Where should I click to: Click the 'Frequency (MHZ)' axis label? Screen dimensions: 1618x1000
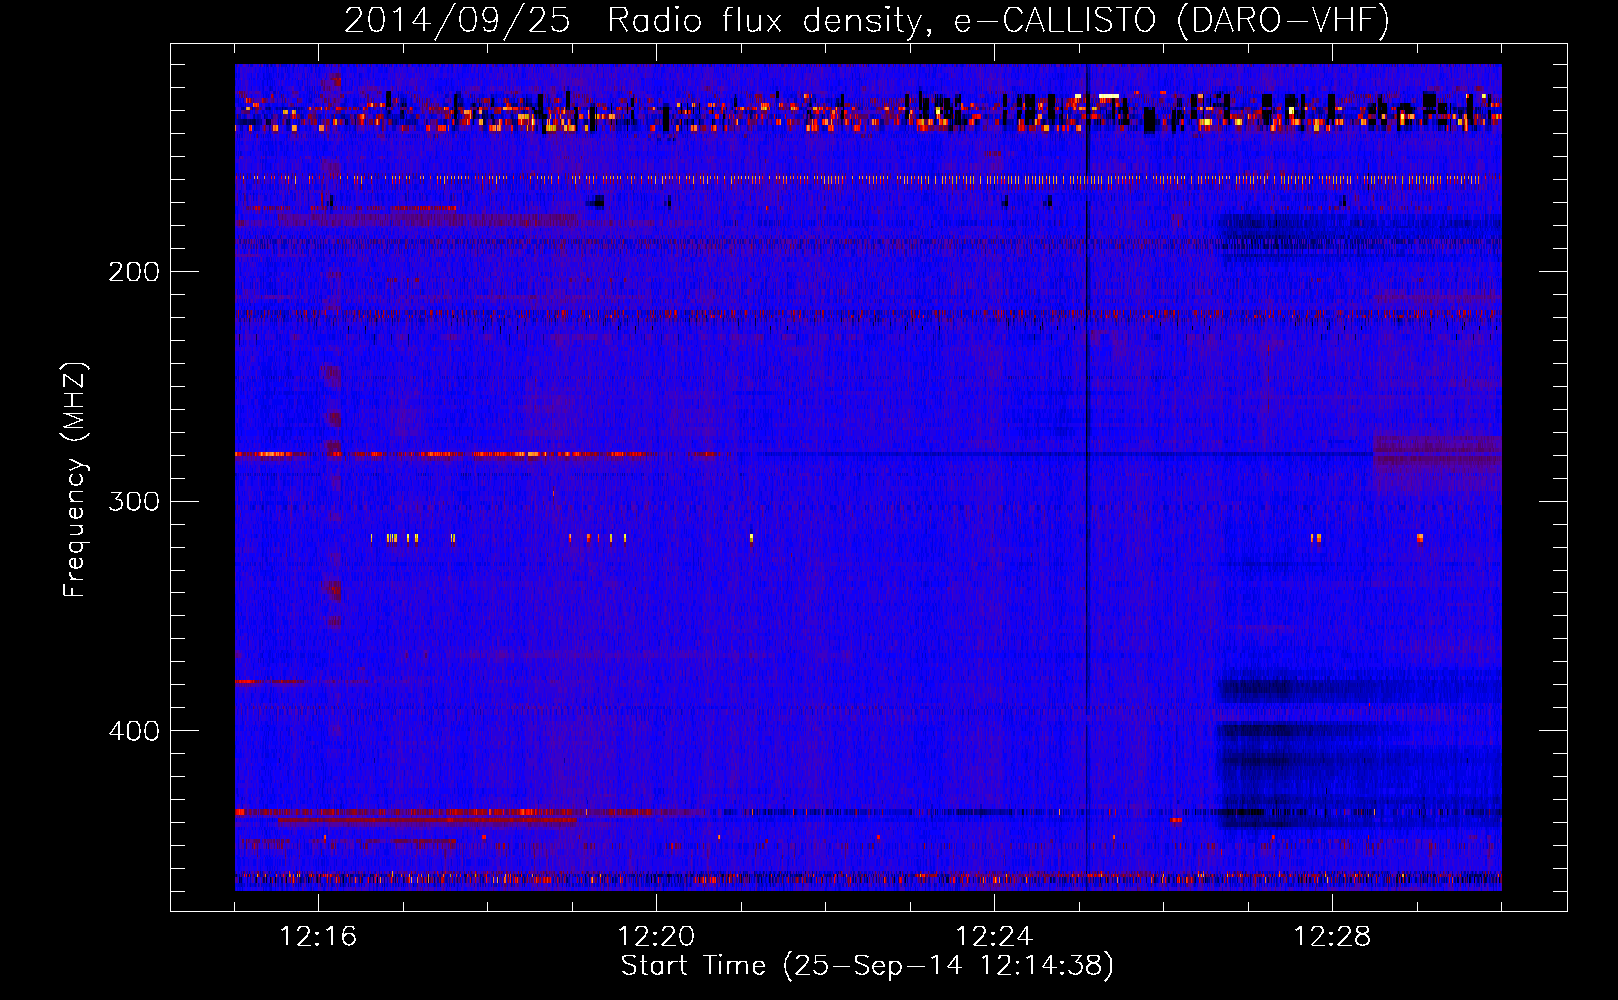pos(76,480)
